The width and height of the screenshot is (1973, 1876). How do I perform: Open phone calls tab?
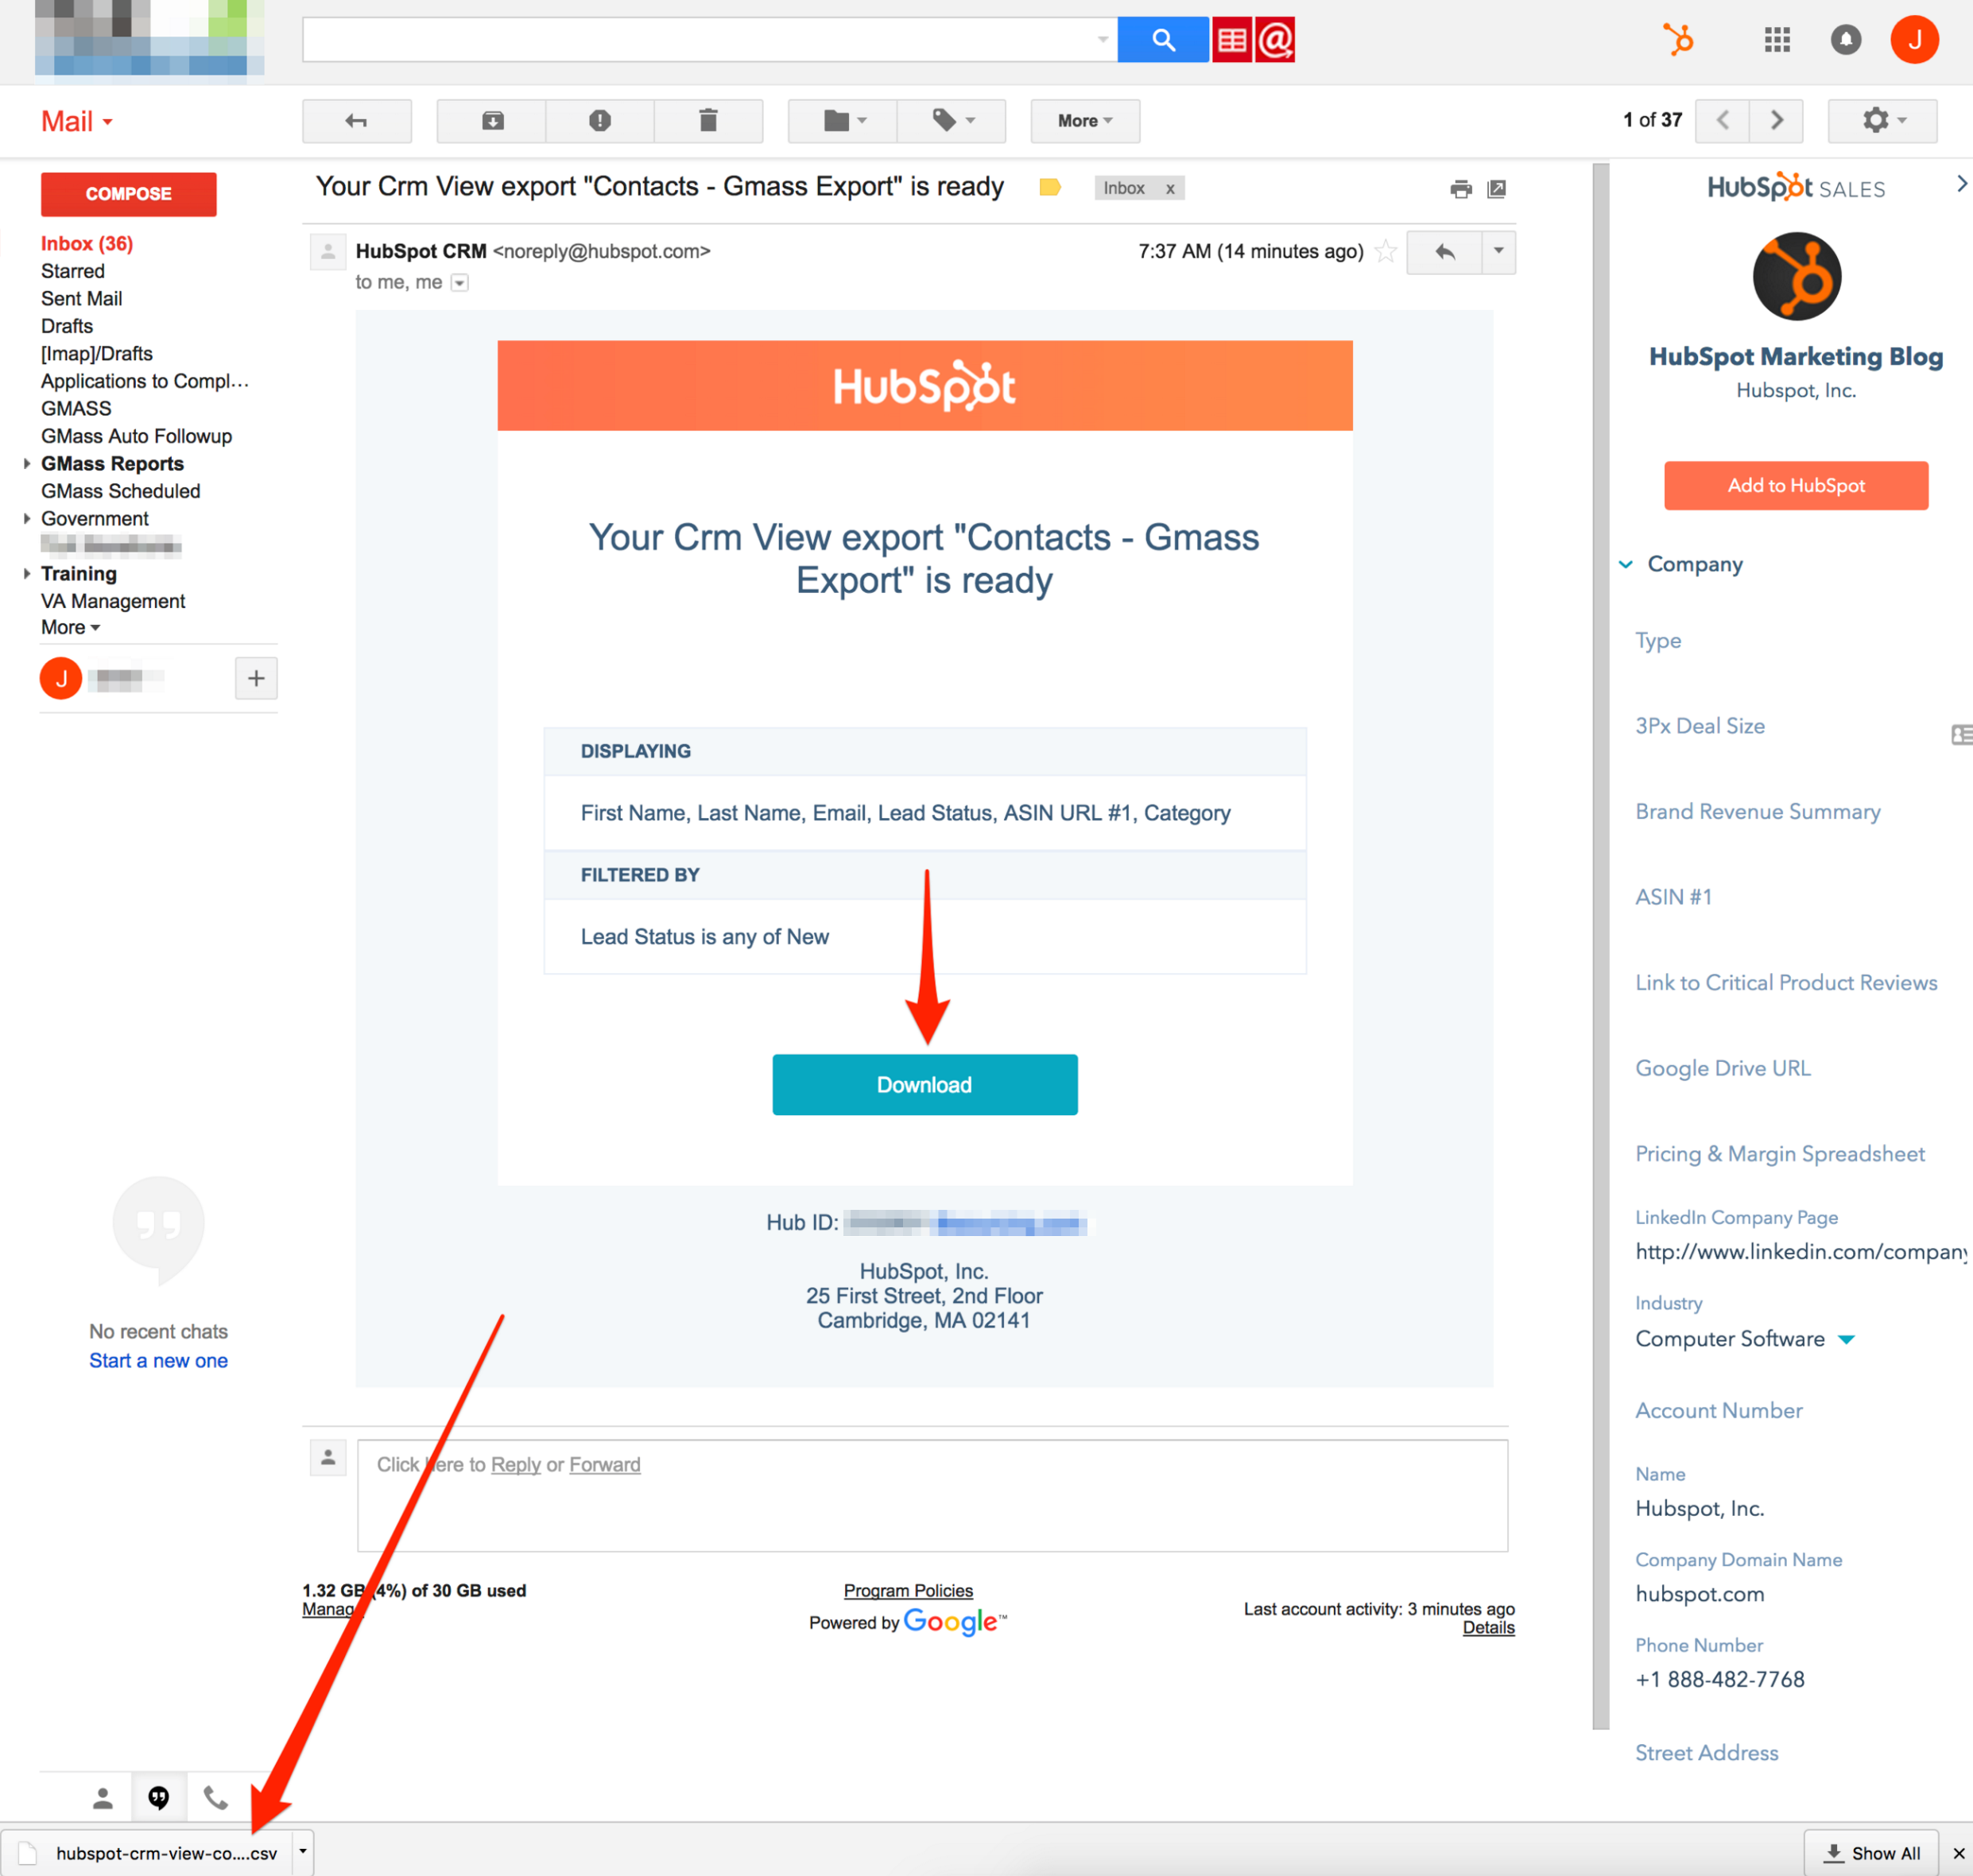[x=215, y=1798]
